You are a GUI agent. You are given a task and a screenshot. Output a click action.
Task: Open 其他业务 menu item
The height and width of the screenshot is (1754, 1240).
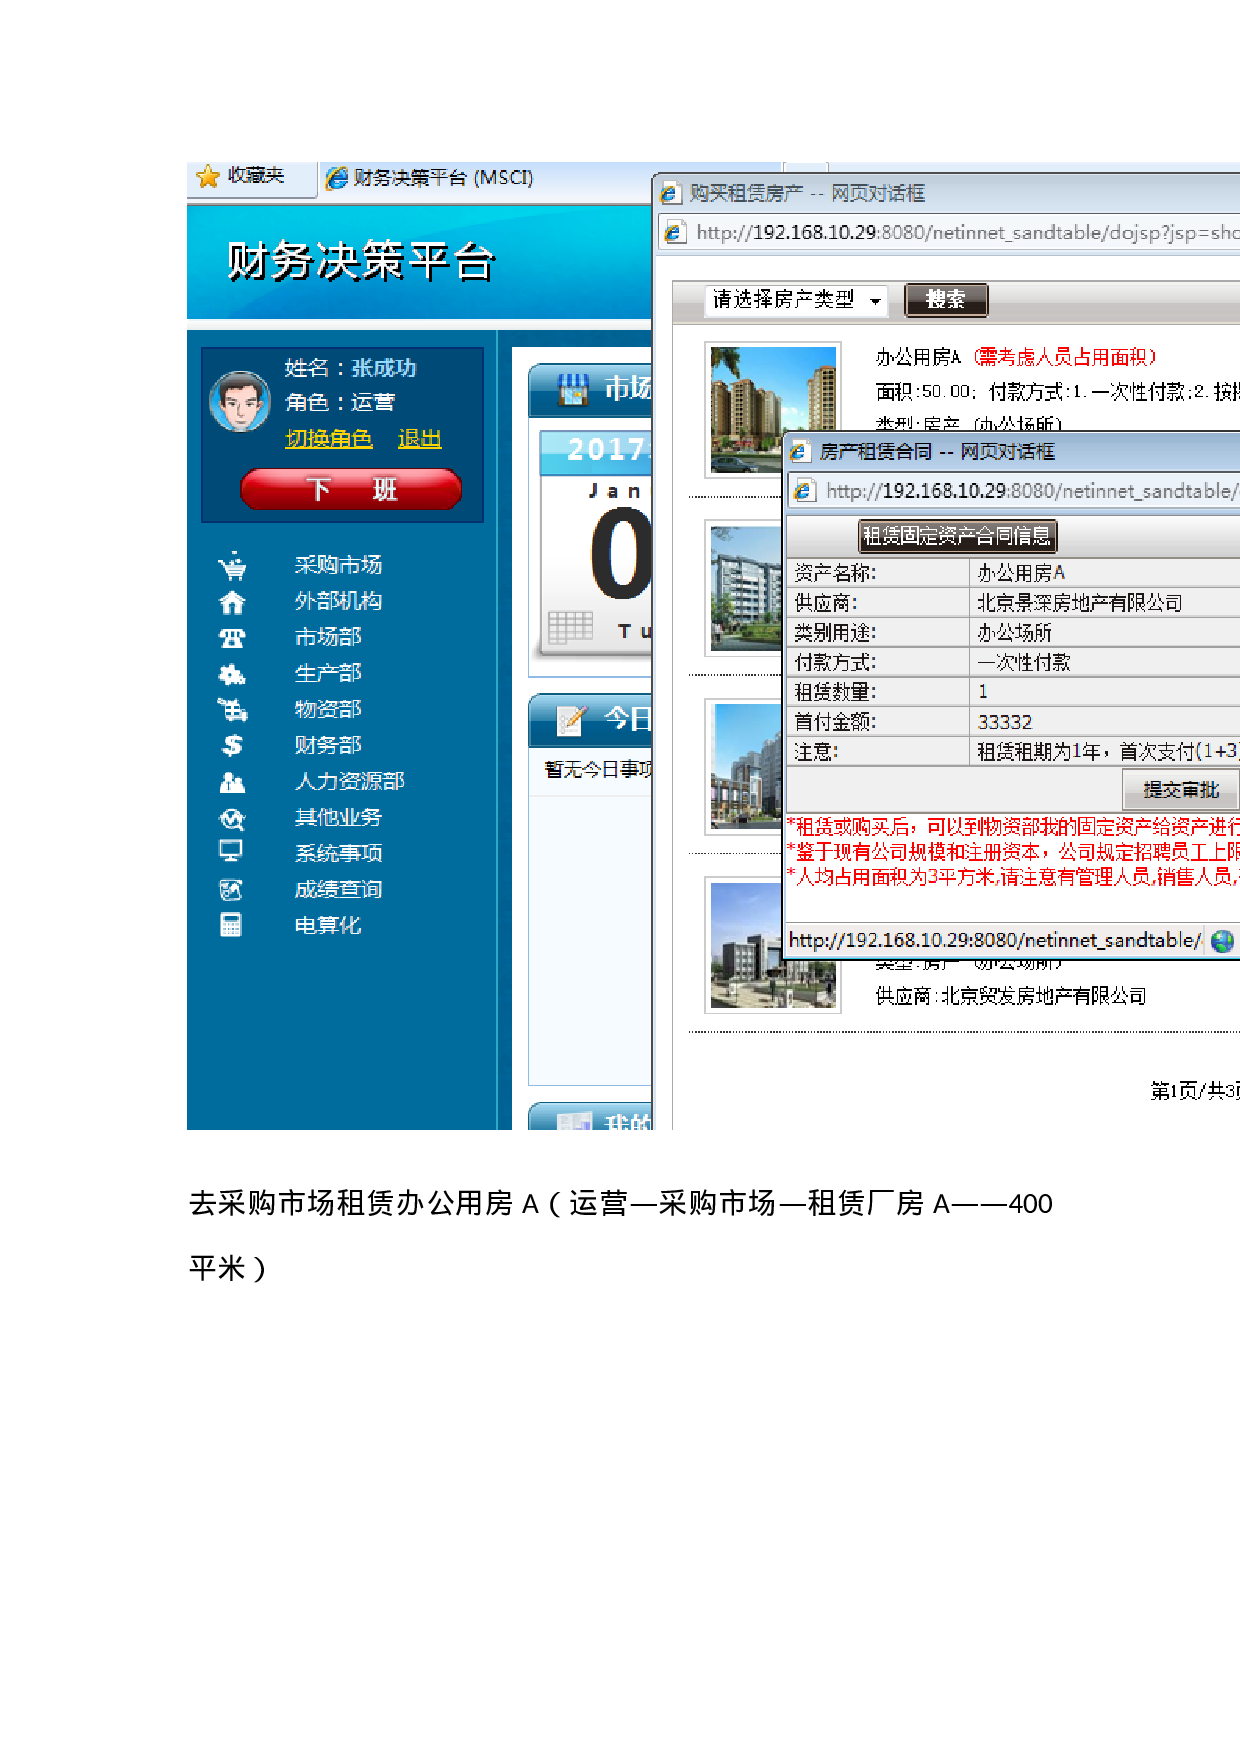pyautogui.click(x=338, y=817)
